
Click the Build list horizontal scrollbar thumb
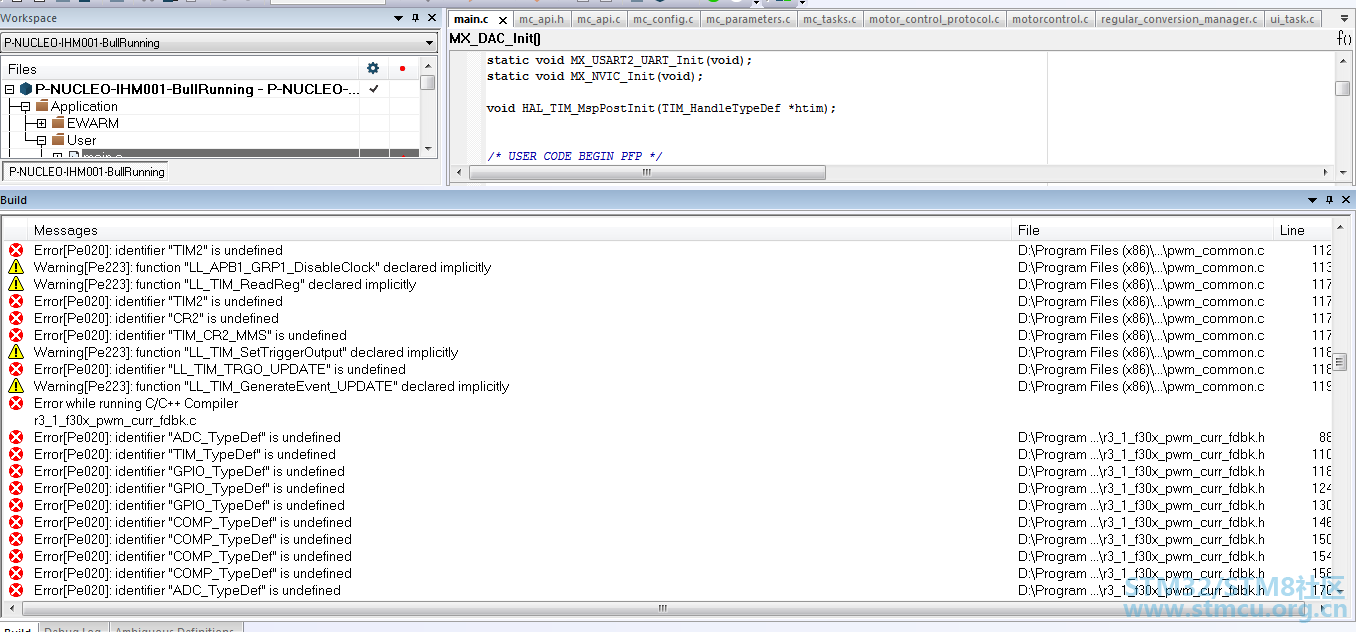[661, 608]
